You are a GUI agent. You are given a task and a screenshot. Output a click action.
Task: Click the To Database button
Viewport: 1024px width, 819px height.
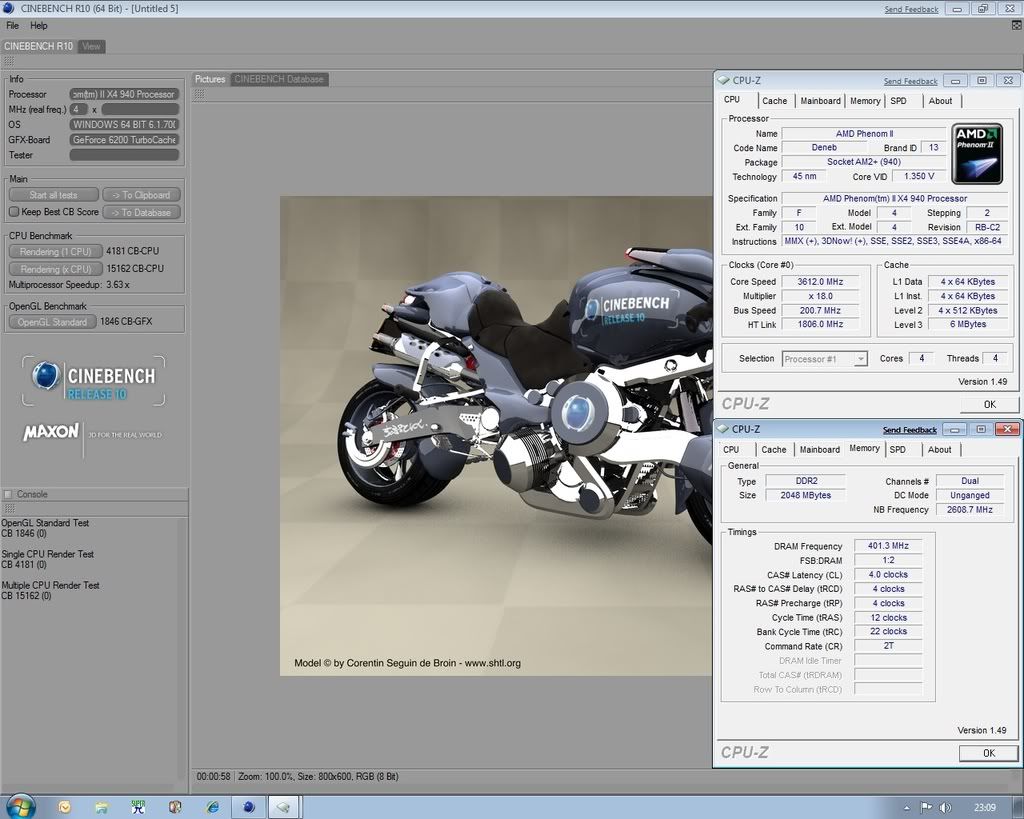coord(141,212)
